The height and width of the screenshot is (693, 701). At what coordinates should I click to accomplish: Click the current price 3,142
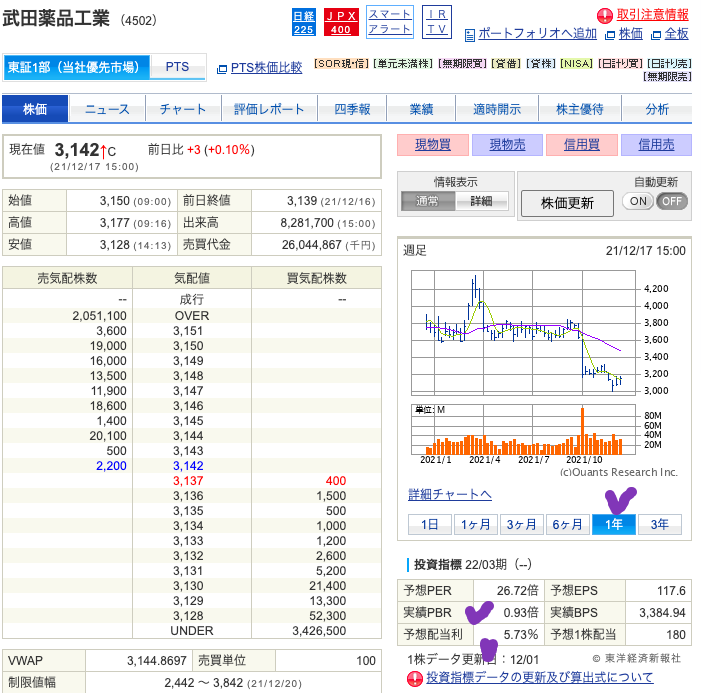(77, 150)
